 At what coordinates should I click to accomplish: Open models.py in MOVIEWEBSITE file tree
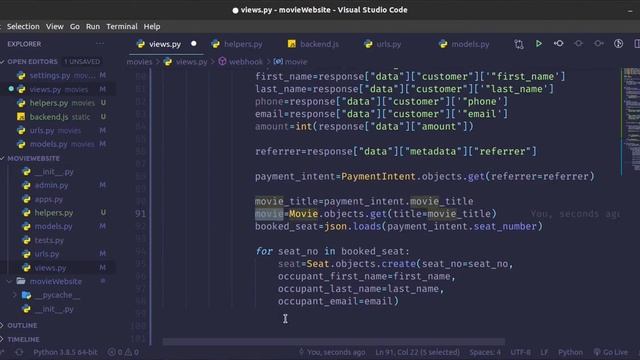pos(57,226)
